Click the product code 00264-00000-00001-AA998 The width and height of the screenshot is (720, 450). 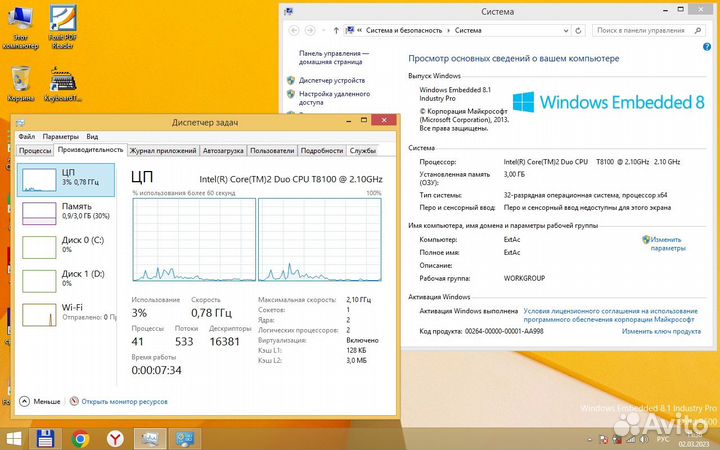(504, 331)
